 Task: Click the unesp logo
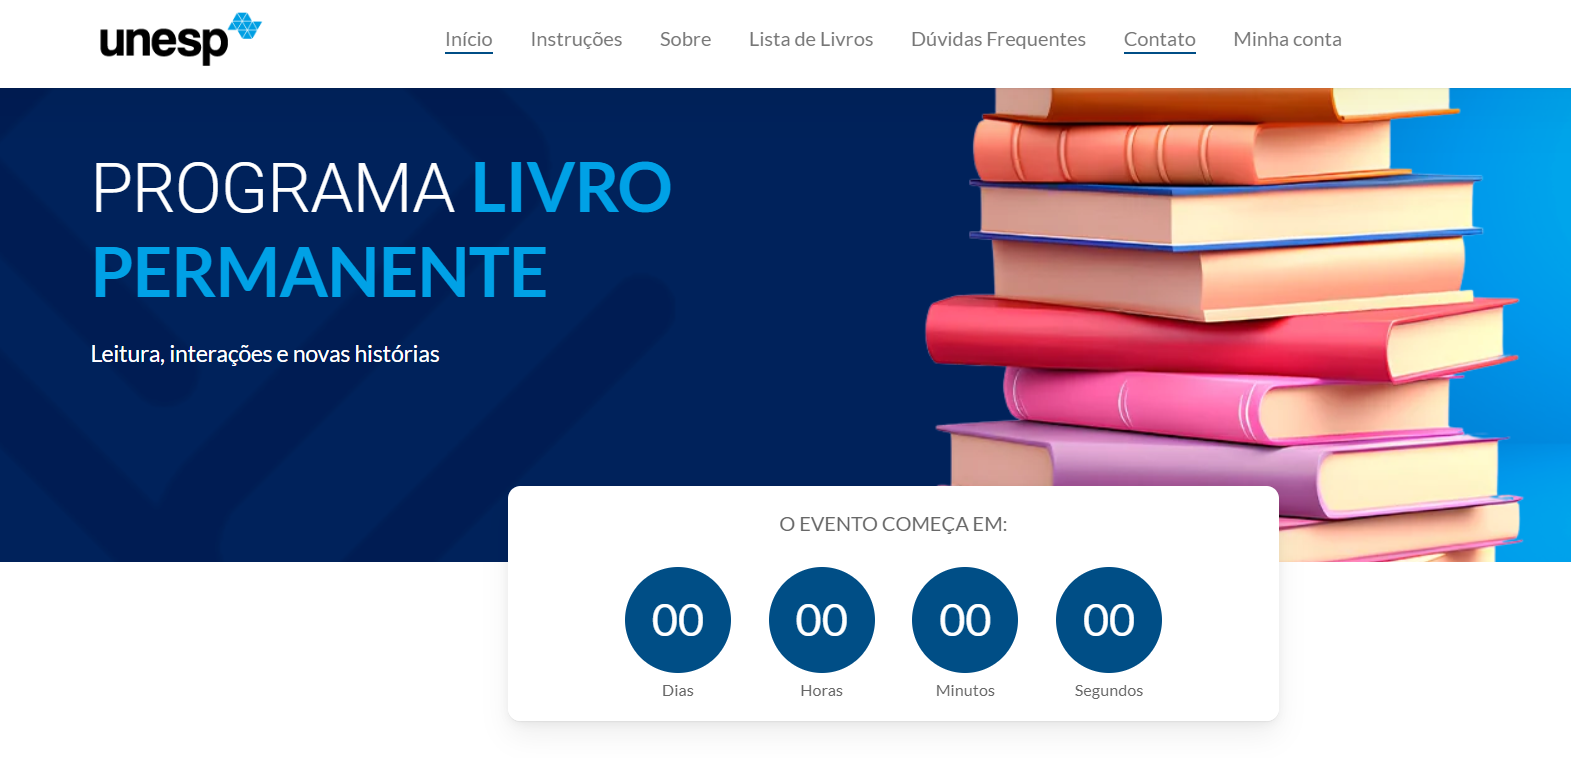pos(180,39)
